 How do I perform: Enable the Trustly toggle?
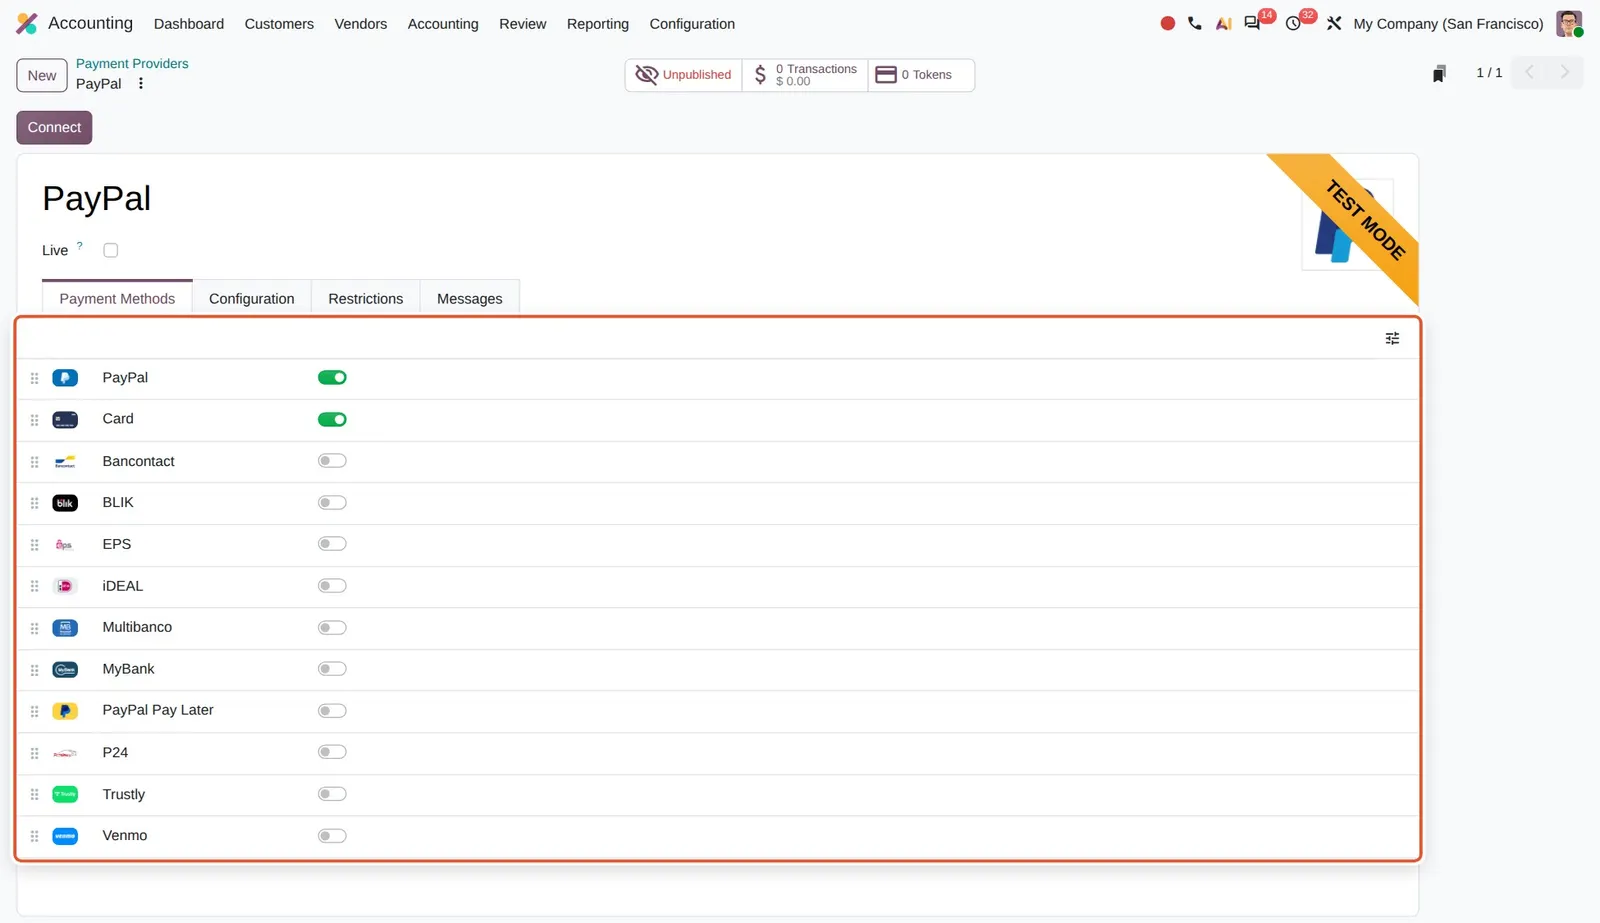click(332, 794)
